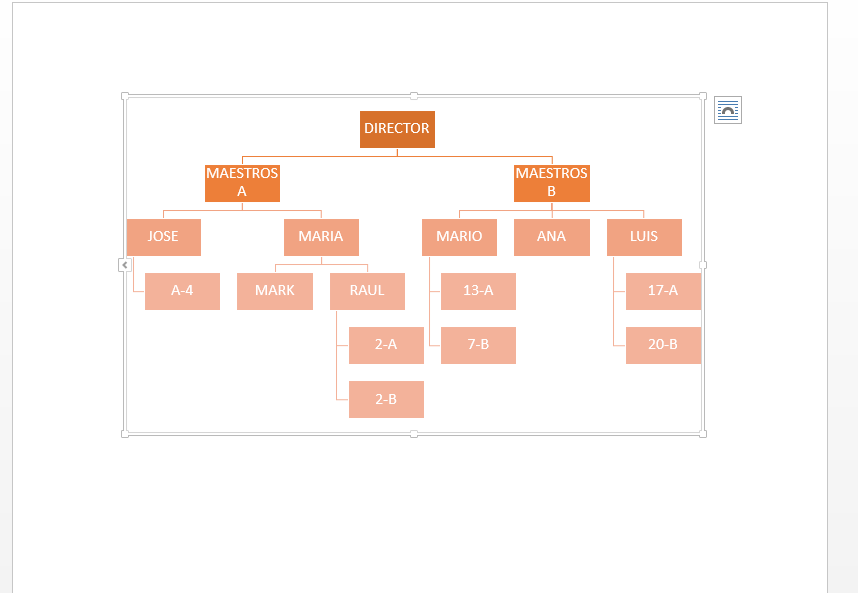Click the MARIA node

[321, 237]
